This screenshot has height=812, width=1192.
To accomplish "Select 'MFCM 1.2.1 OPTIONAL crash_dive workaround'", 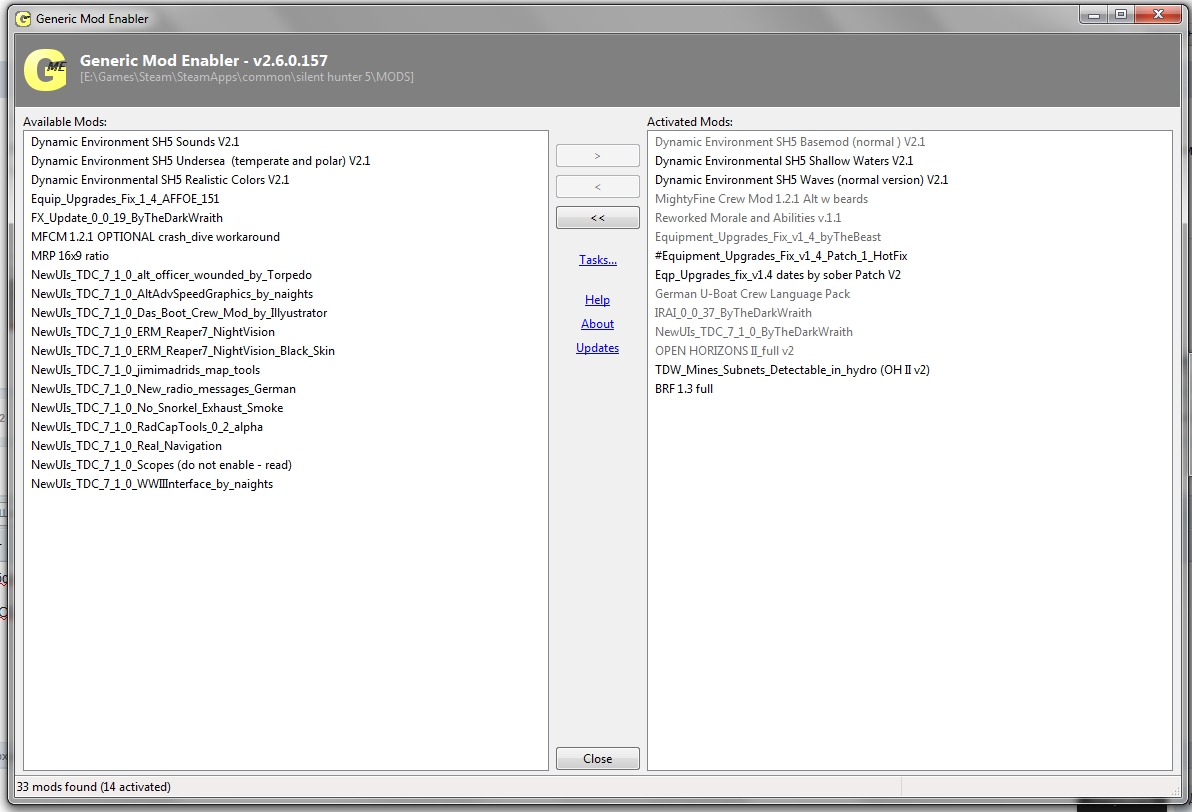I will 156,237.
